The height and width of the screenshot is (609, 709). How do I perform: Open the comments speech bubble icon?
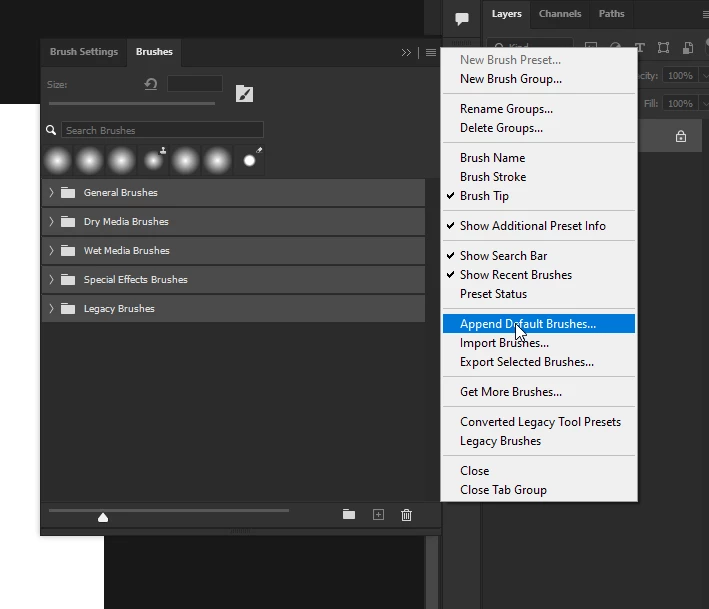462,19
